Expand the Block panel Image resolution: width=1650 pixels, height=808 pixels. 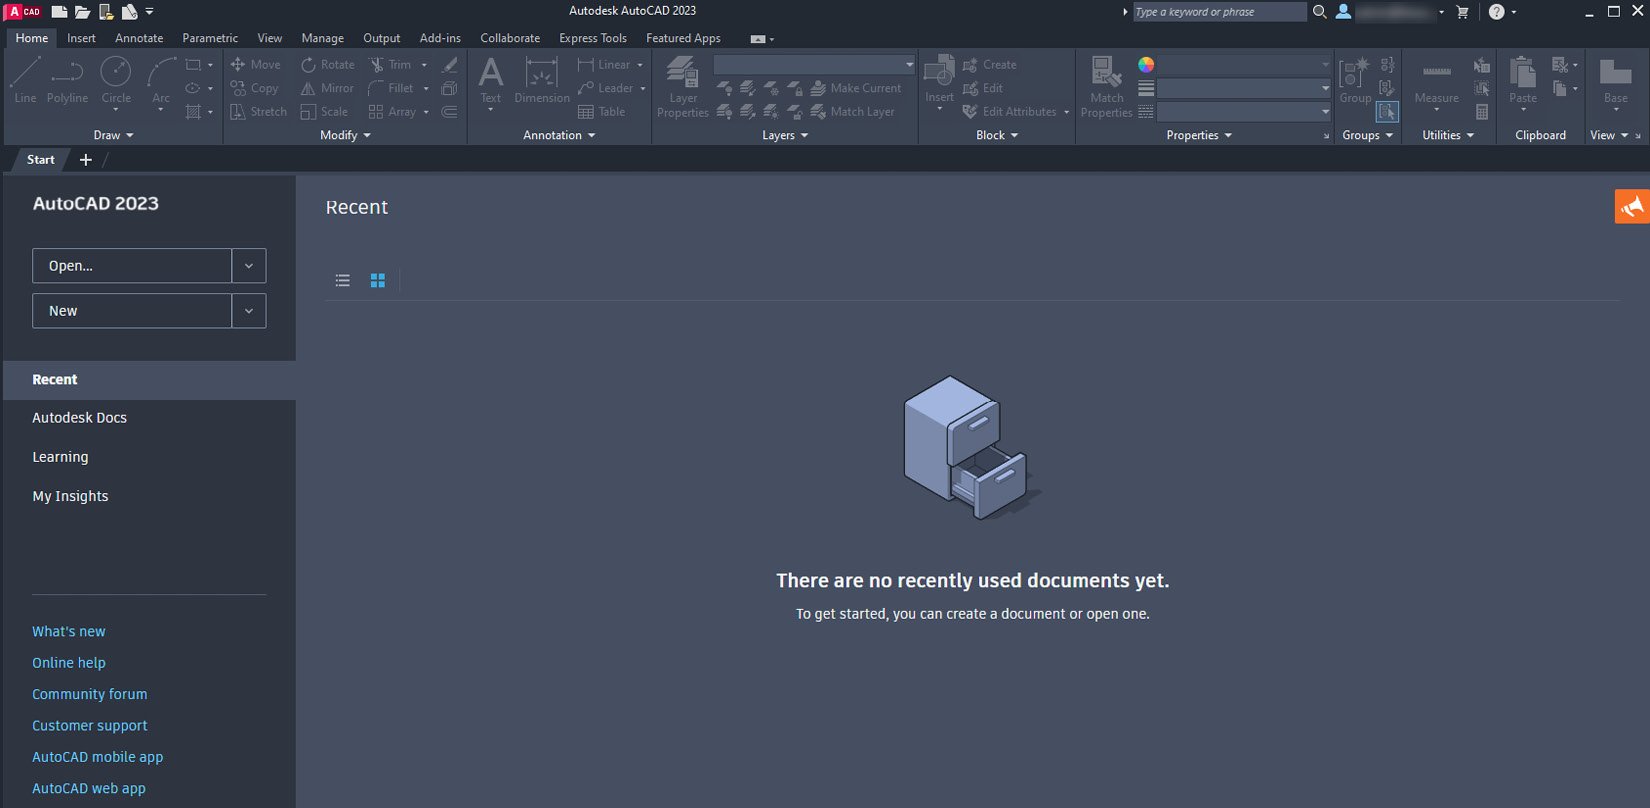pyautogui.click(x=997, y=135)
